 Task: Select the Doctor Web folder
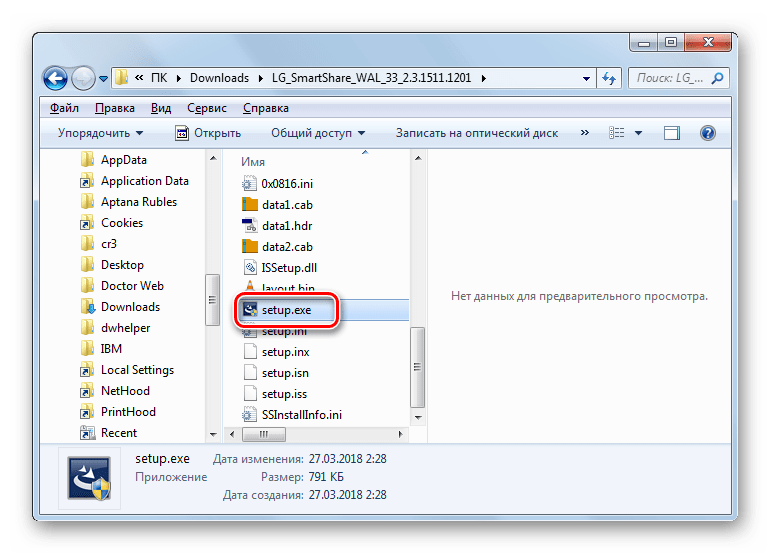132,286
